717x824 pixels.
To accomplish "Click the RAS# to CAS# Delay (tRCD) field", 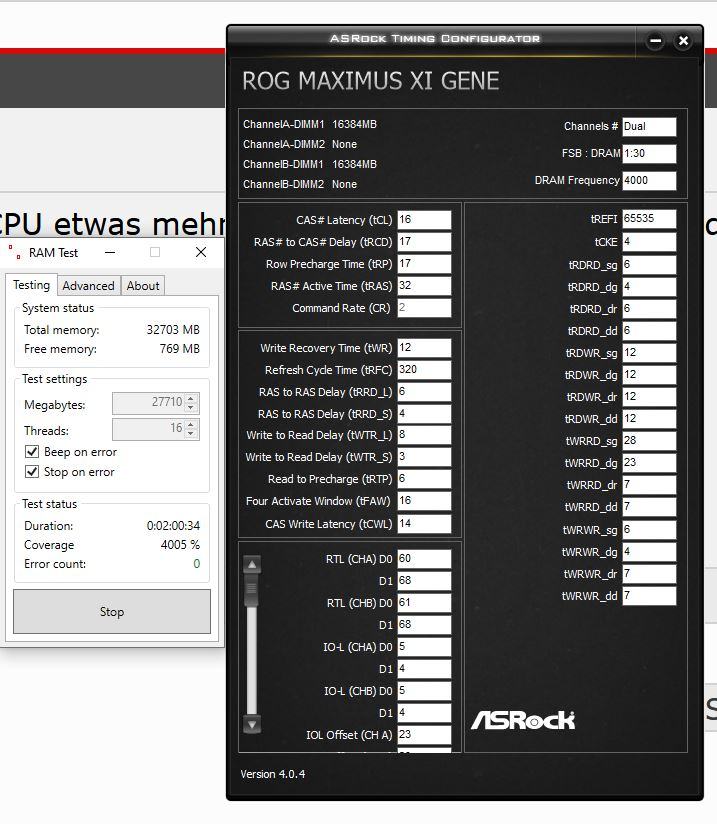I will point(424,242).
